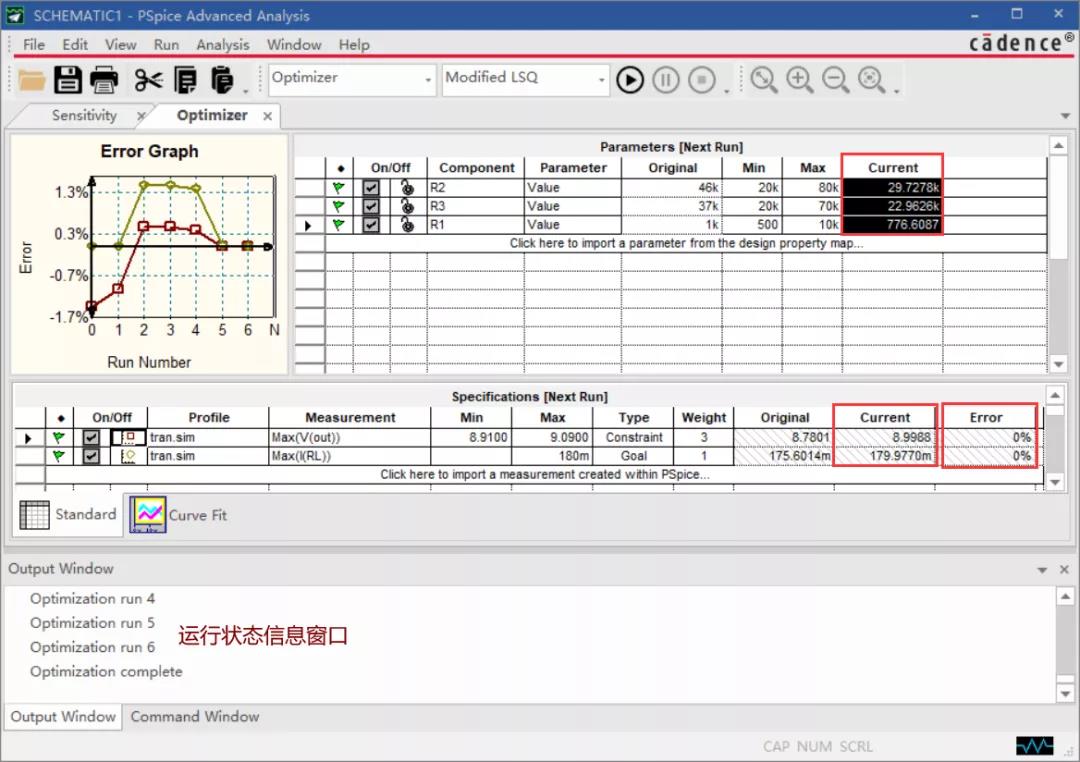The width and height of the screenshot is (1080, 762).
Task: Select the R1 row marker arrow
Action: (x=308, y=225)
